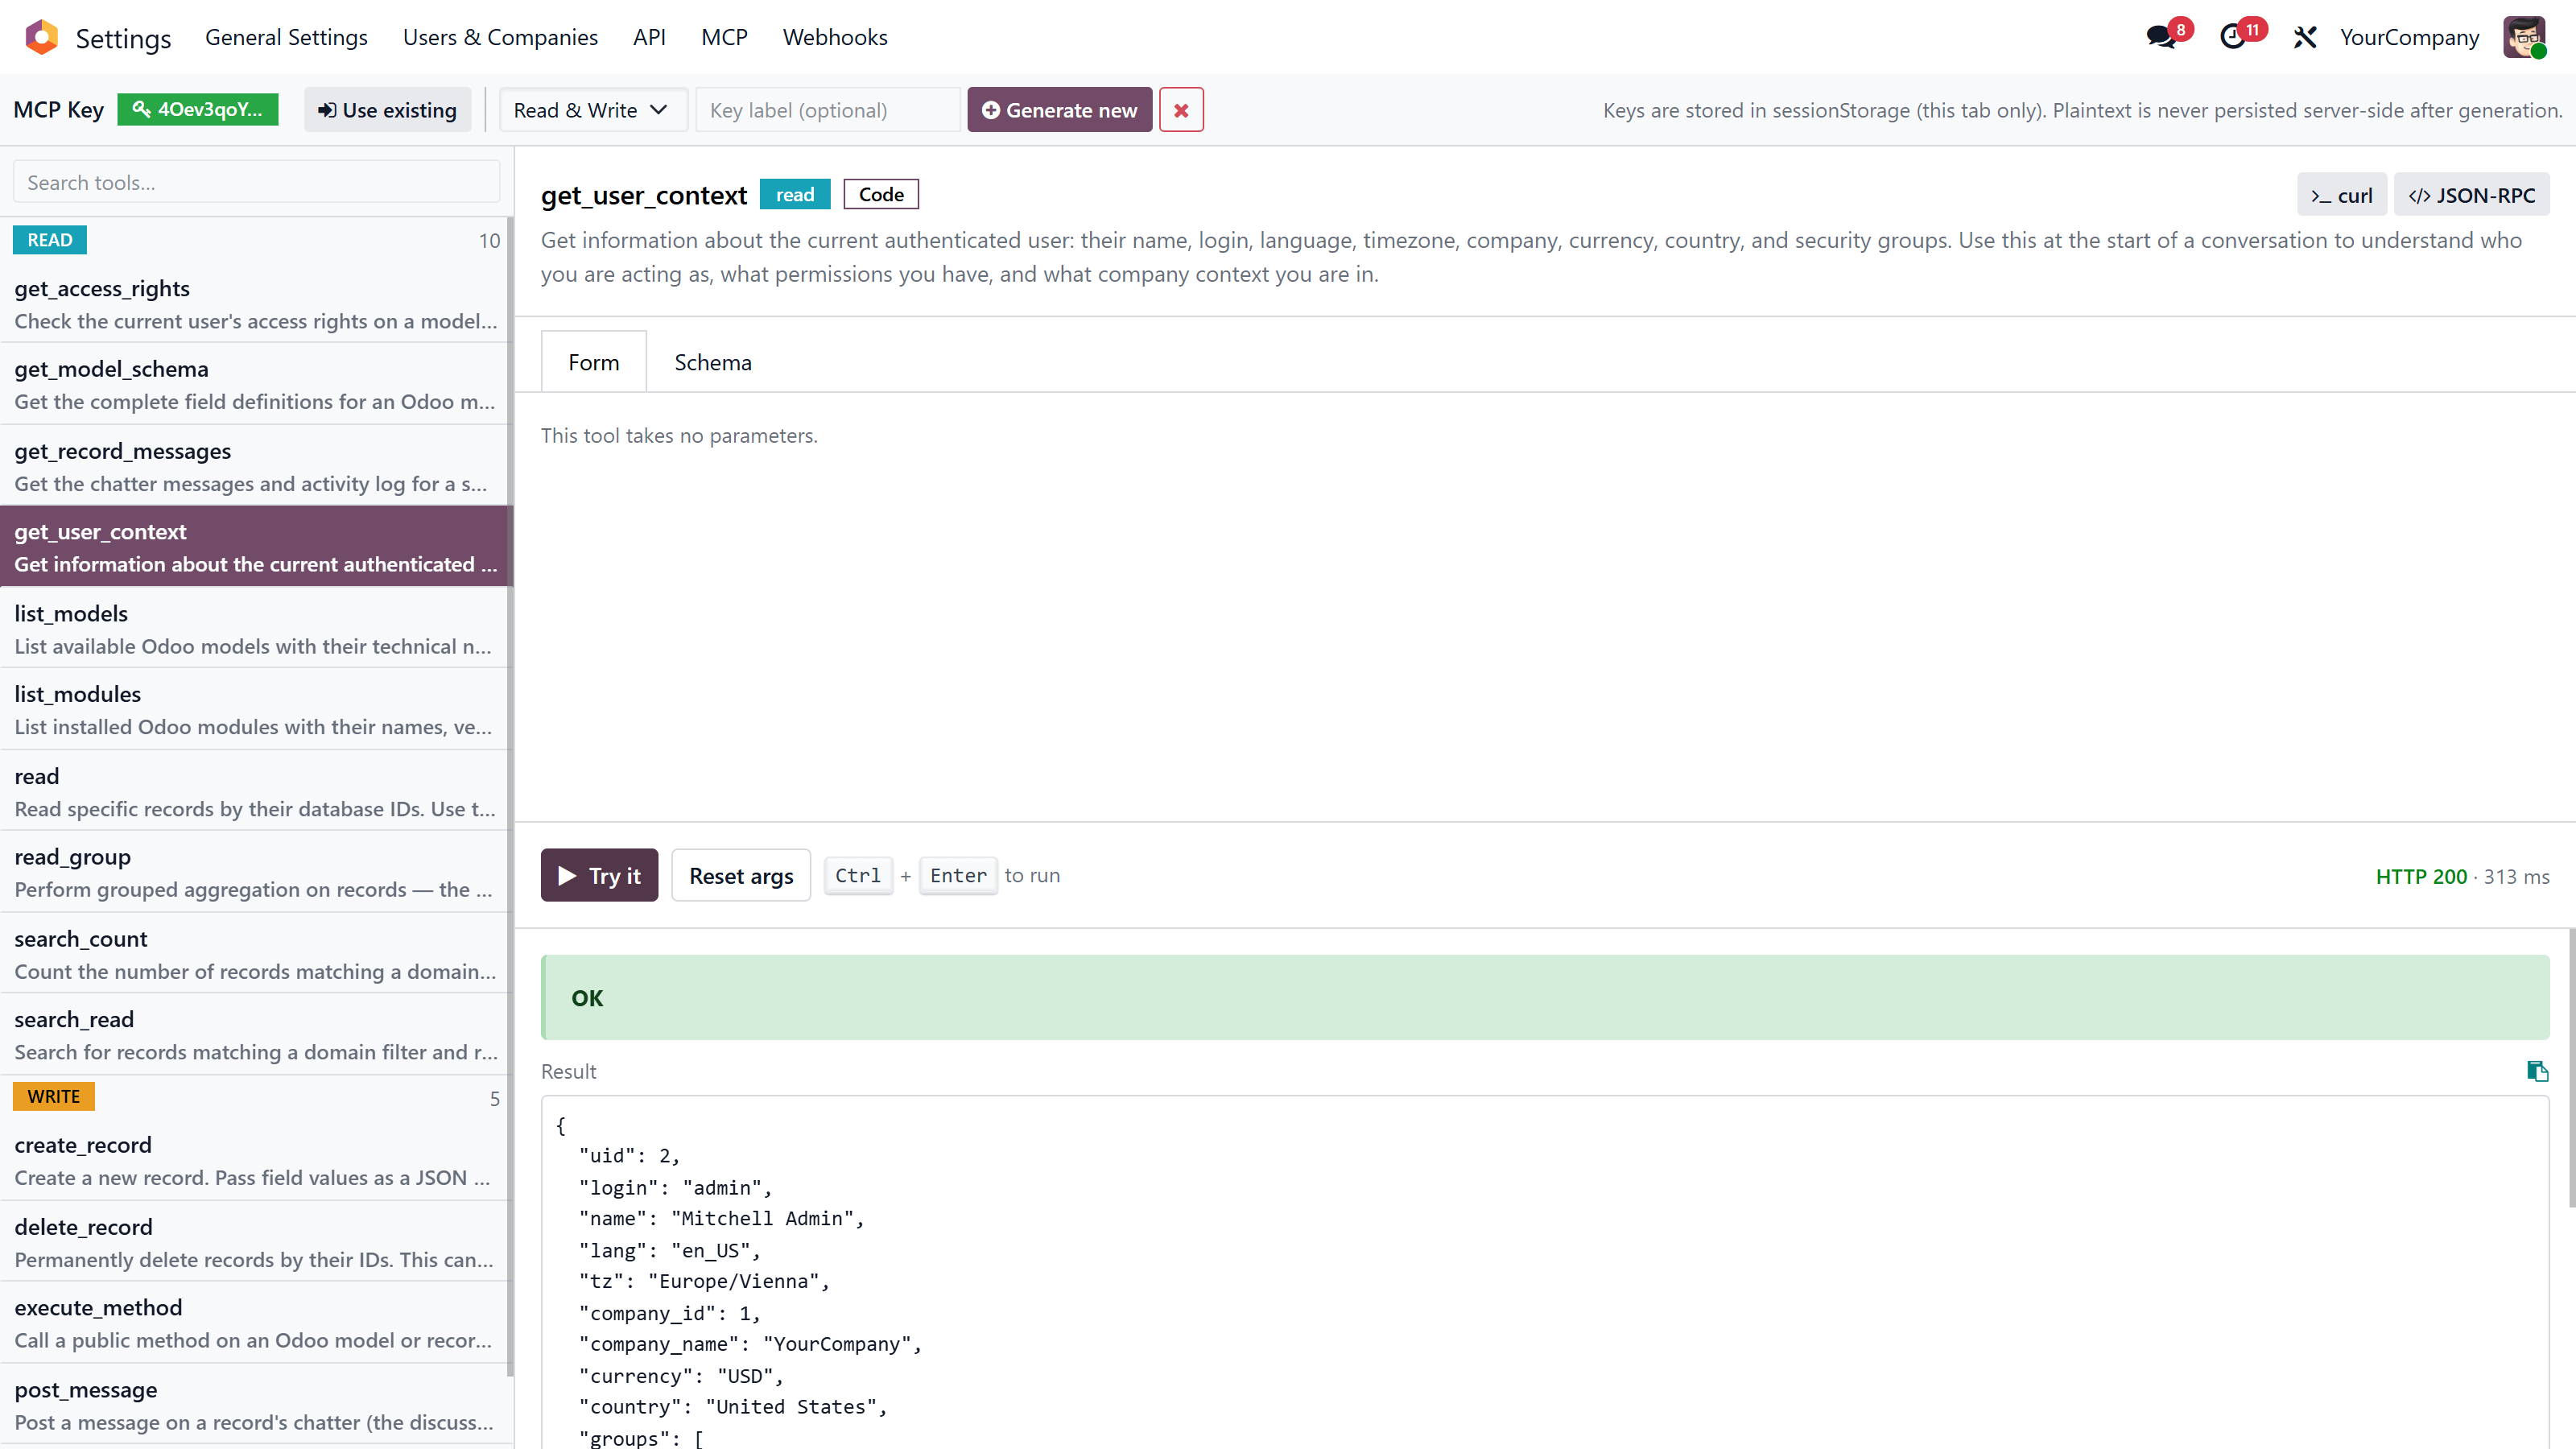Screen dimensions: 2576x1449
Task: Open the API menu item
Action: [x=650, y=37]
